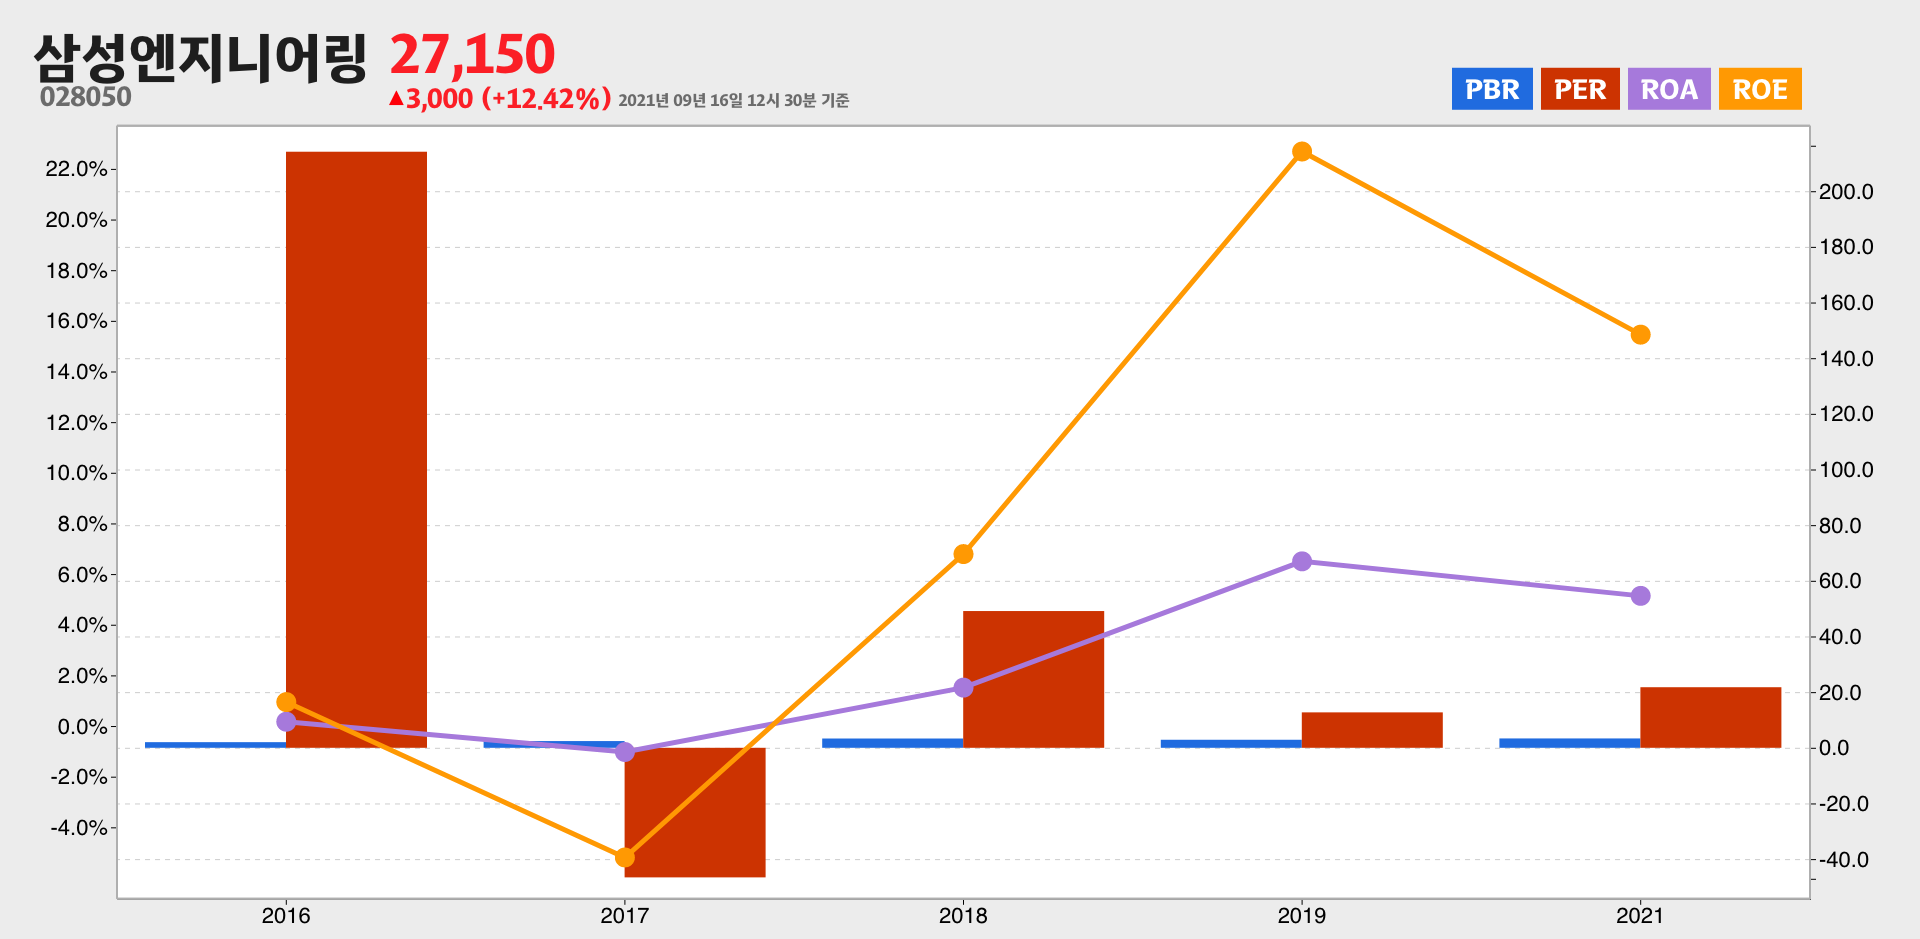Click the change value ▲3,000 (+12.42%)
Screen dimensions: 1920x939
click(x=499, y=98)
